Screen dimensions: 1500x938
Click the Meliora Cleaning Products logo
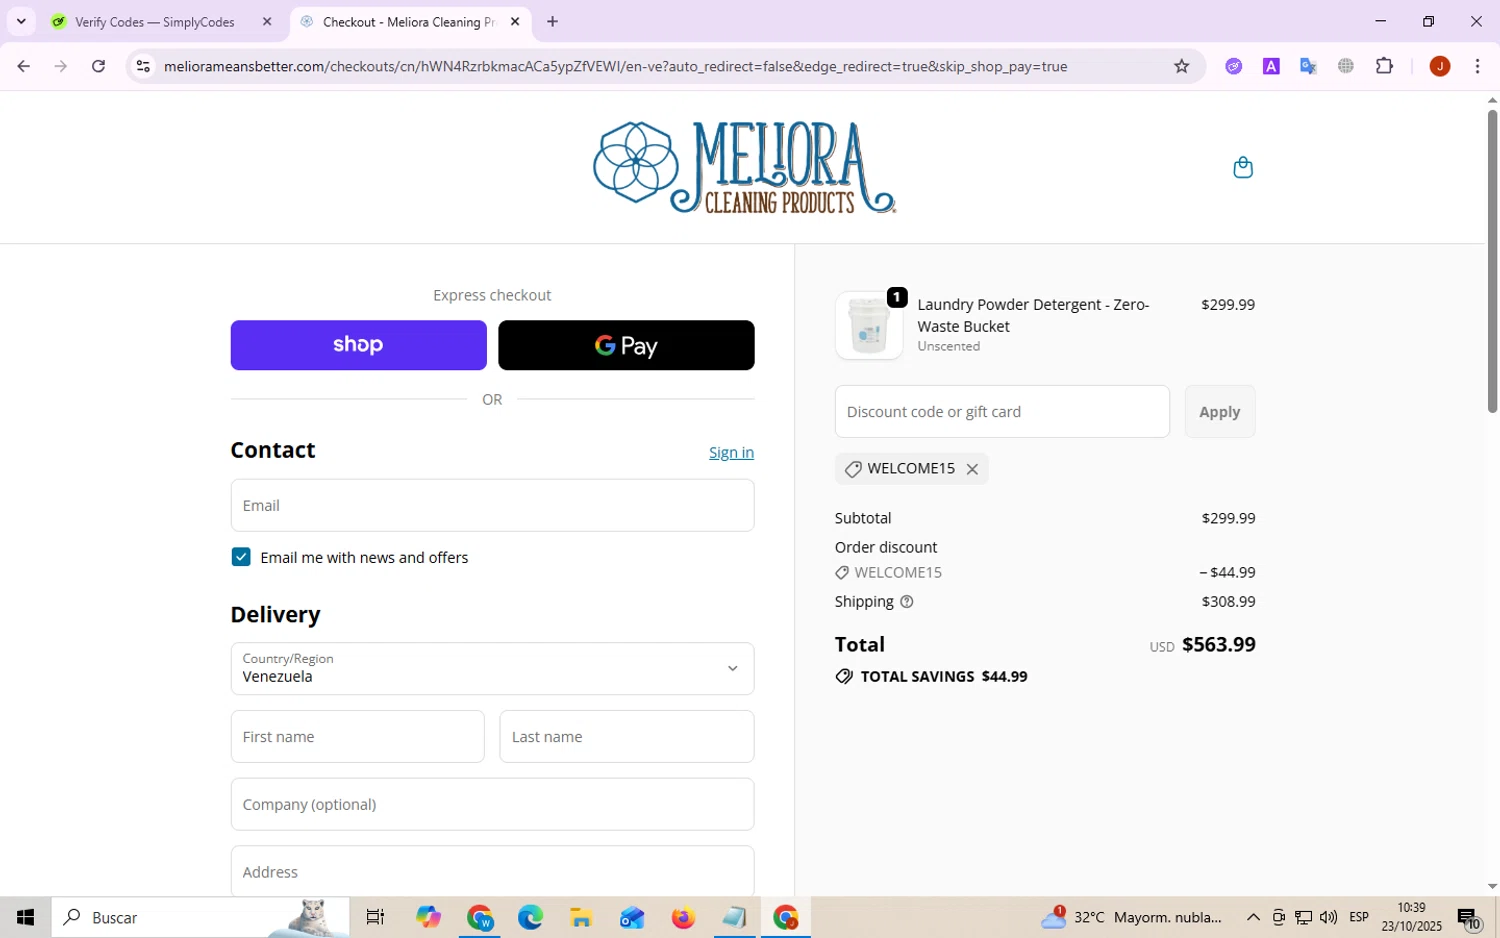[x=744, y=167]
